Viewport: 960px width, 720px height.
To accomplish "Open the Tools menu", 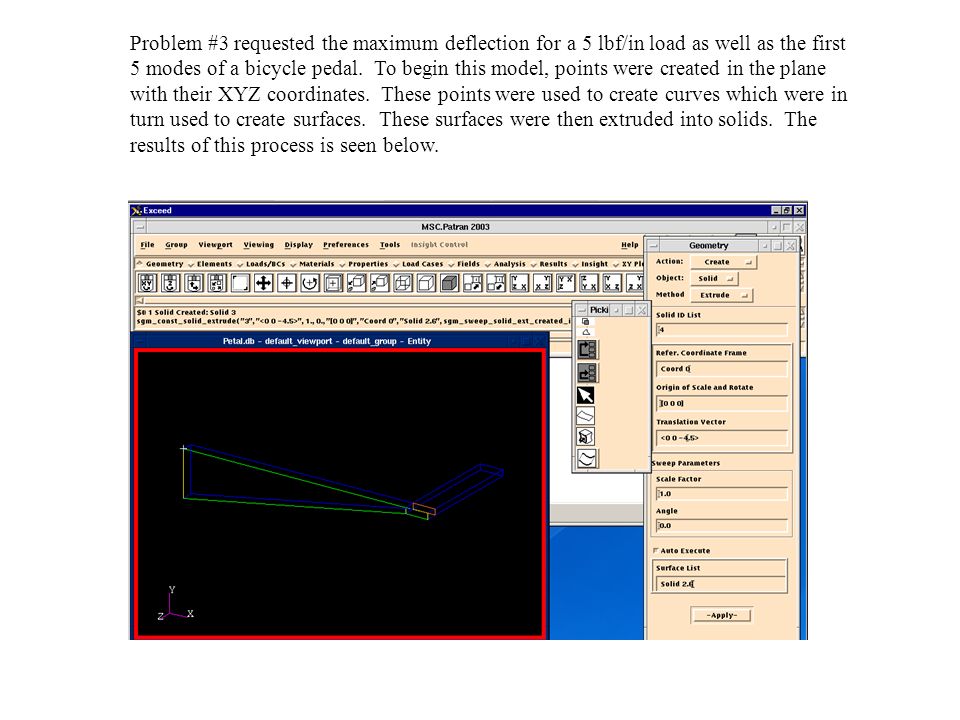I will click(x=389, y=245).
